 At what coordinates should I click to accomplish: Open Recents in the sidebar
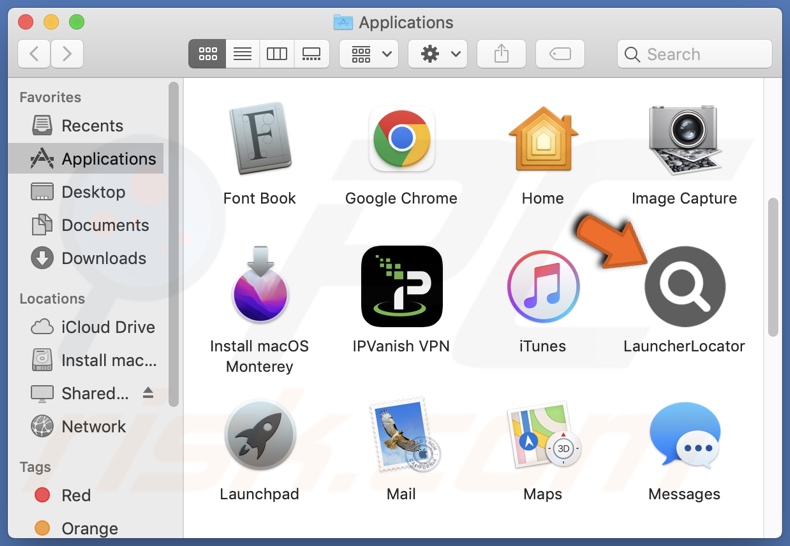[x=86, y=125]
